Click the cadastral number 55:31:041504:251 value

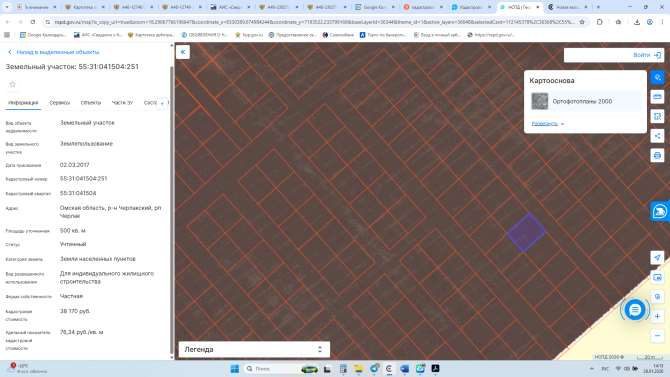(x=83, y=179)
